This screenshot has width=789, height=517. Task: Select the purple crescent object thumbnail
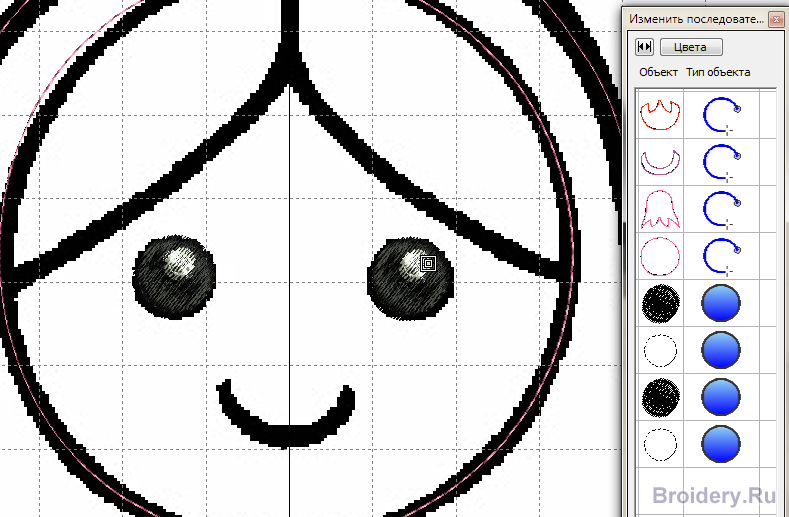coord(660,162)
